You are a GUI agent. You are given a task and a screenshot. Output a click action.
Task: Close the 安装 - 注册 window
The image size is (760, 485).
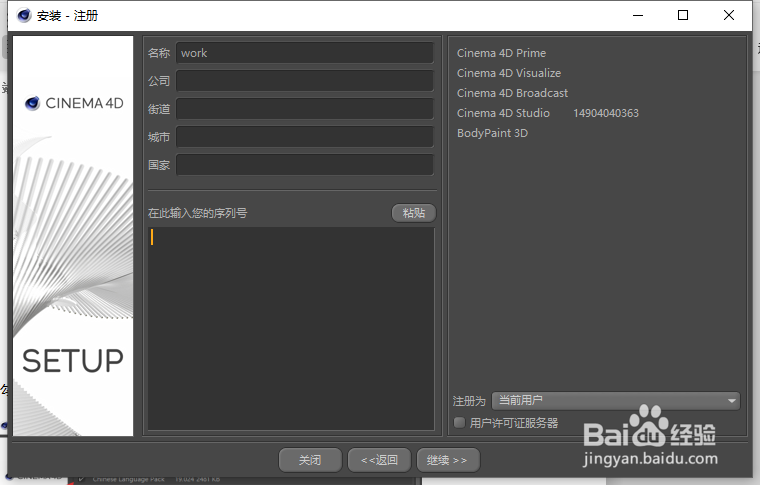click(728, 16)
